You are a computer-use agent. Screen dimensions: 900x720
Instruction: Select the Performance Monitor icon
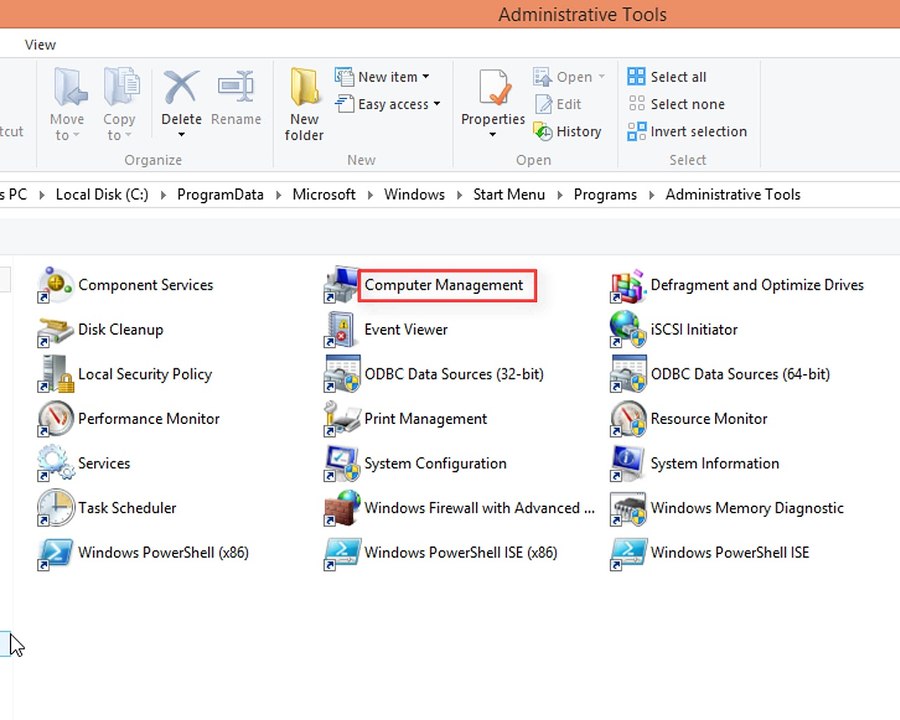click(55, 419)
